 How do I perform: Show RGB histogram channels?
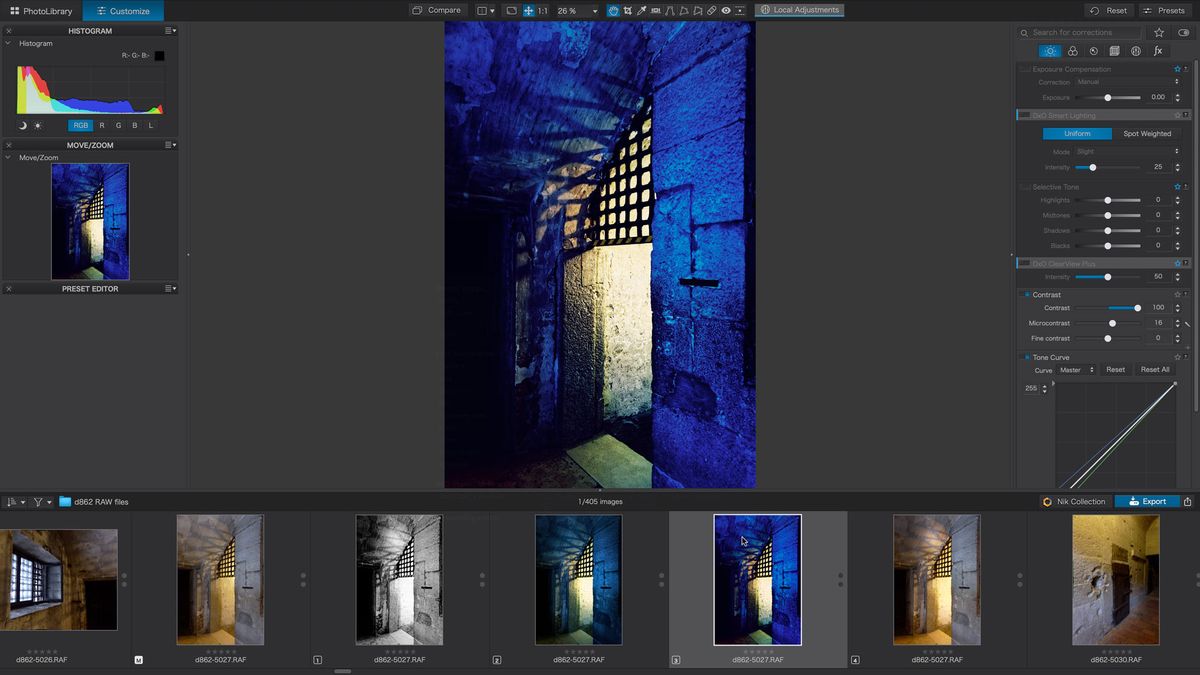(x=81, y=125)
